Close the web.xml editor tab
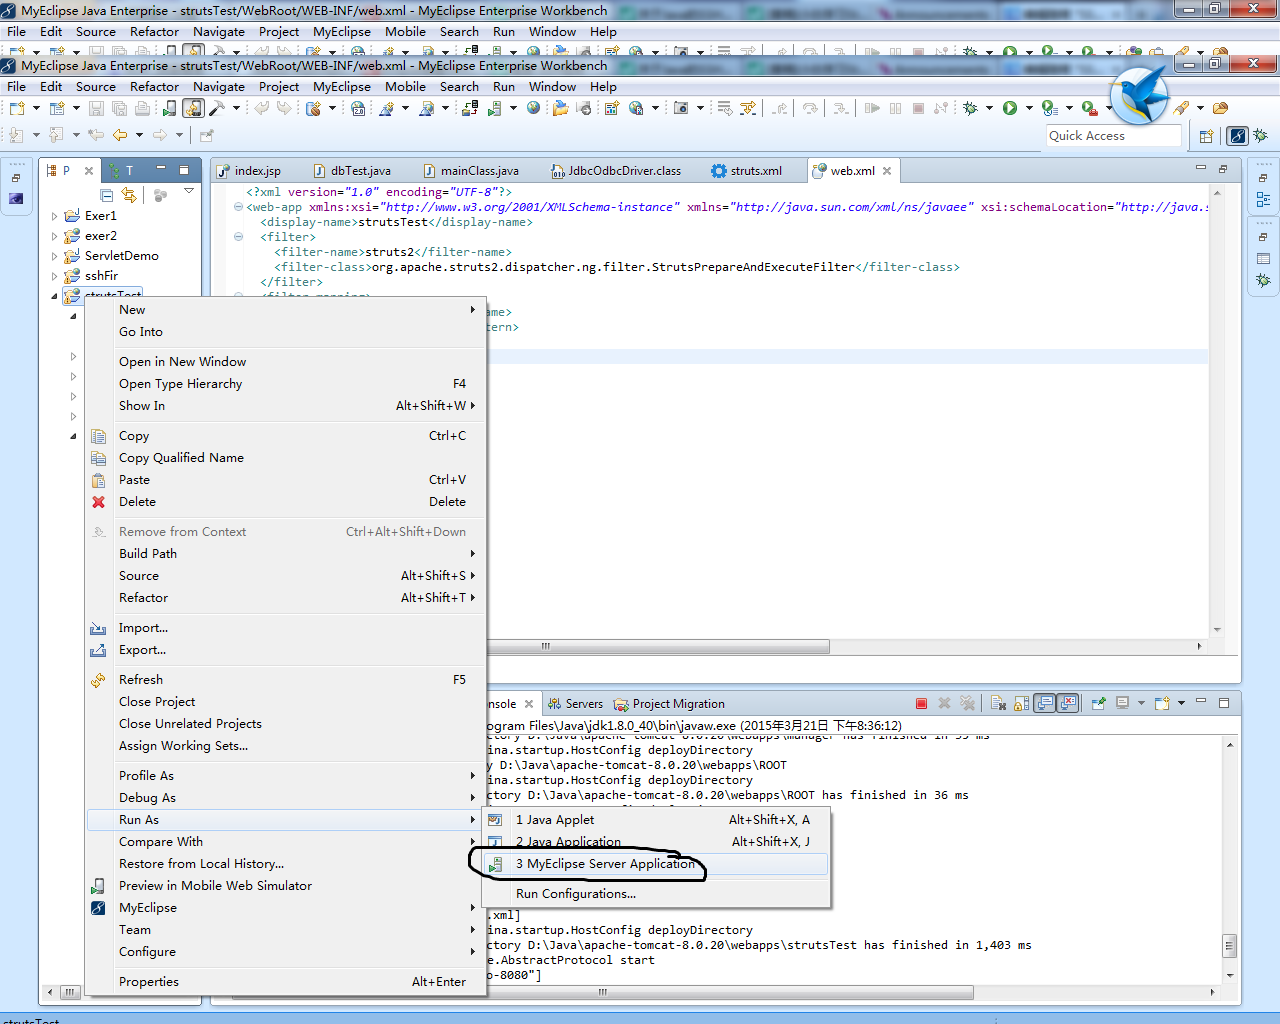Screen dimensions: 1280x1024 887,171
